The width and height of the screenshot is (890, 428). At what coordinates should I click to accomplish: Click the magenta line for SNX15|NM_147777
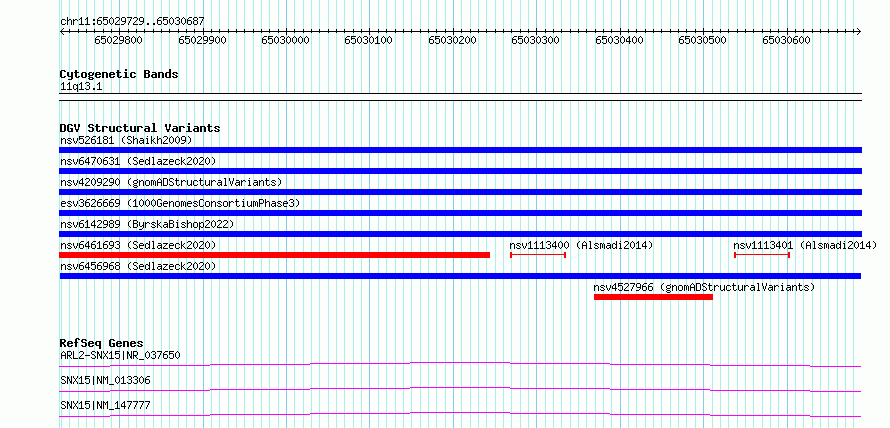(460, 414)
